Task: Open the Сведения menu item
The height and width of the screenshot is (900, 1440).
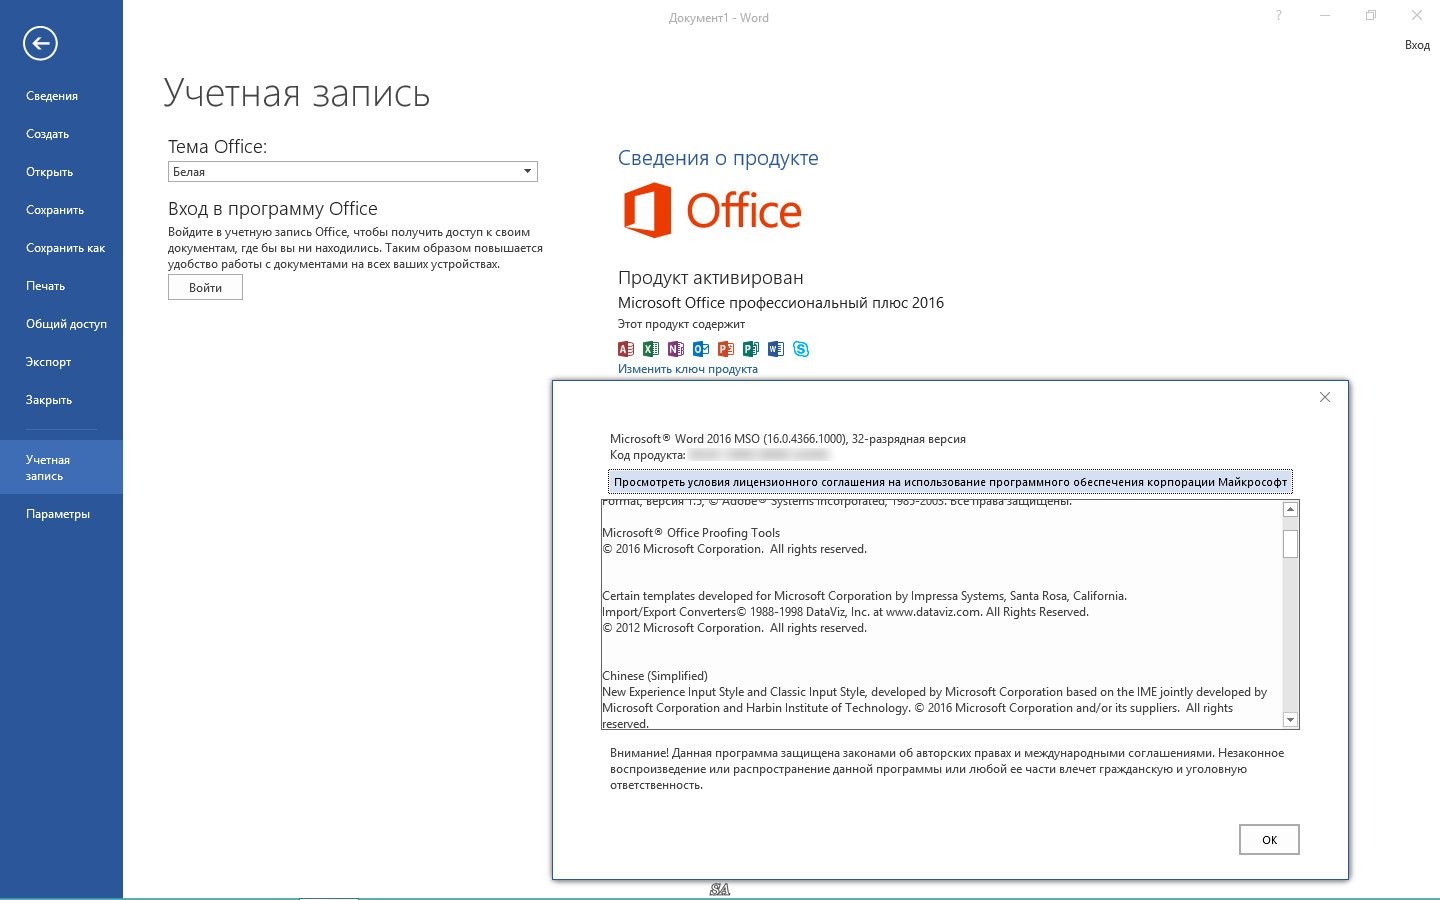Action: [x=52, y=96]
